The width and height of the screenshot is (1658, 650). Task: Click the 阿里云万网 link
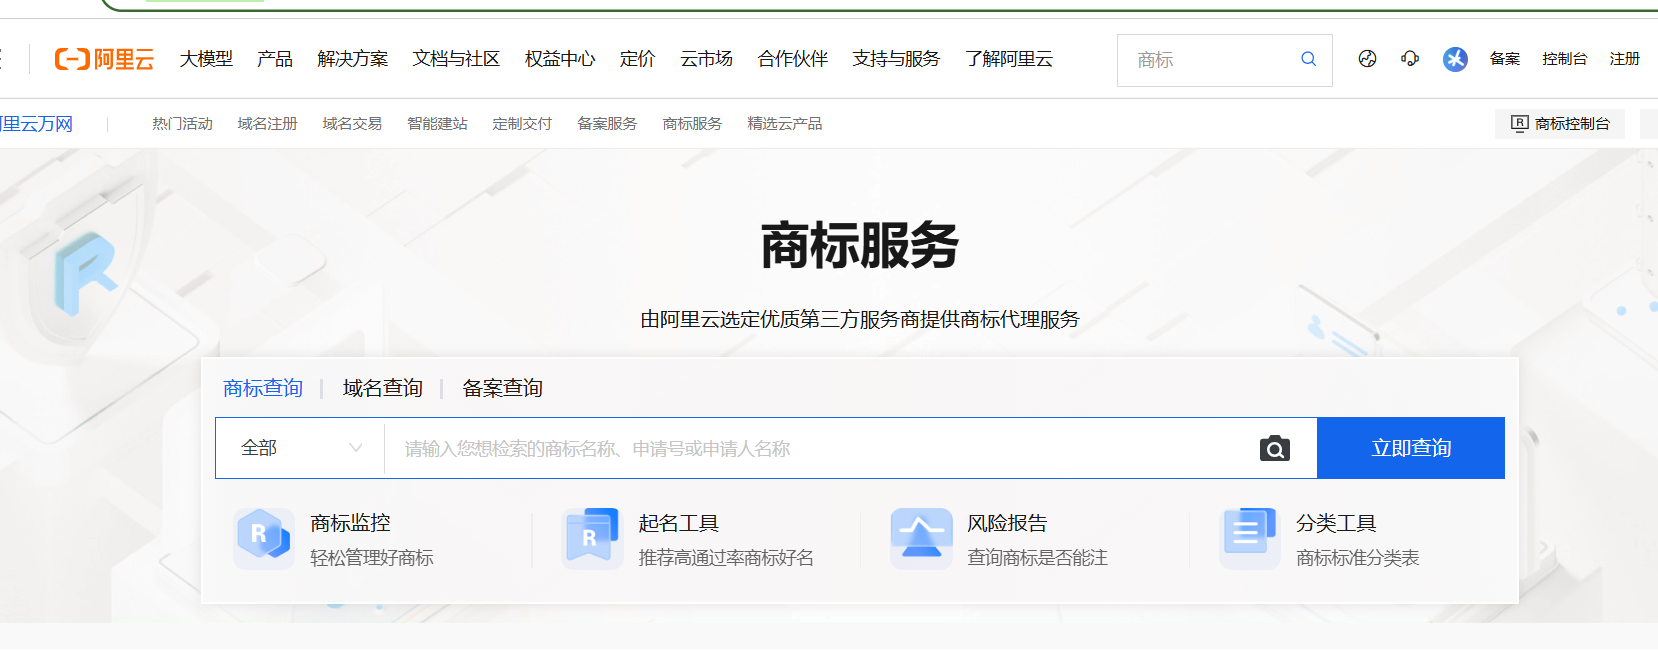[x=37, y=124]
